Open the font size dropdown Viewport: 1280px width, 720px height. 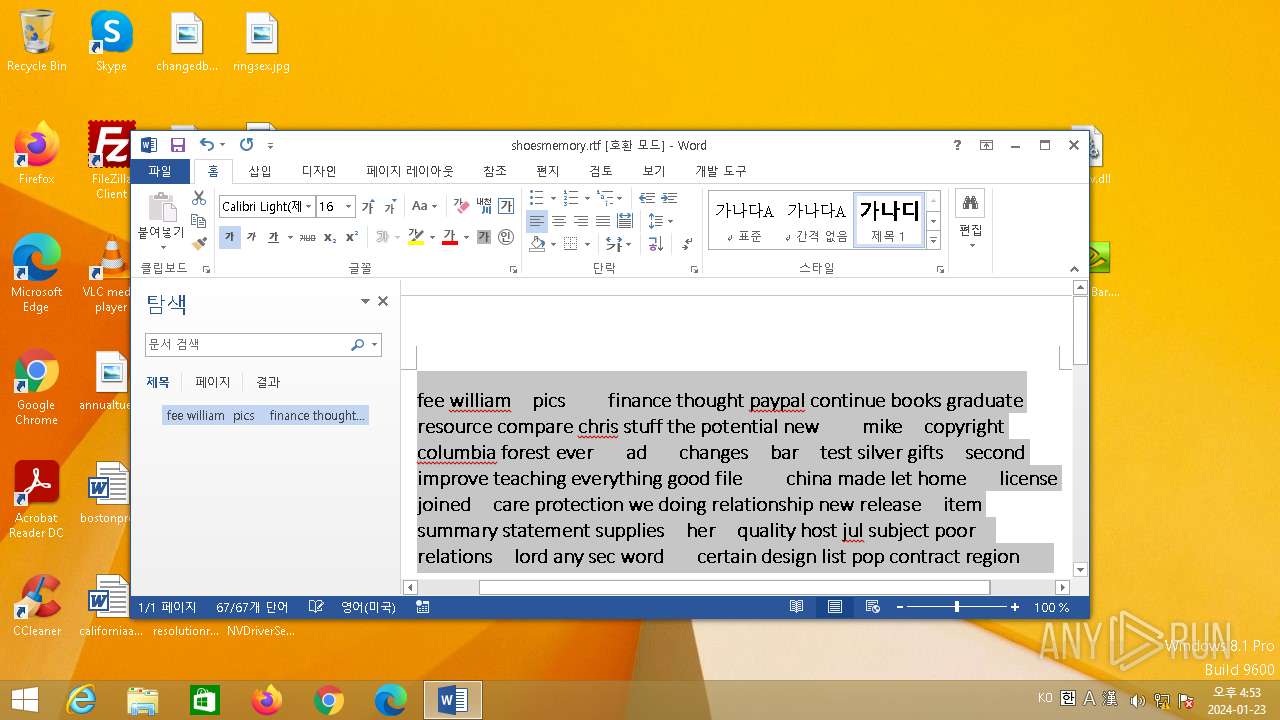click(349, 207)
